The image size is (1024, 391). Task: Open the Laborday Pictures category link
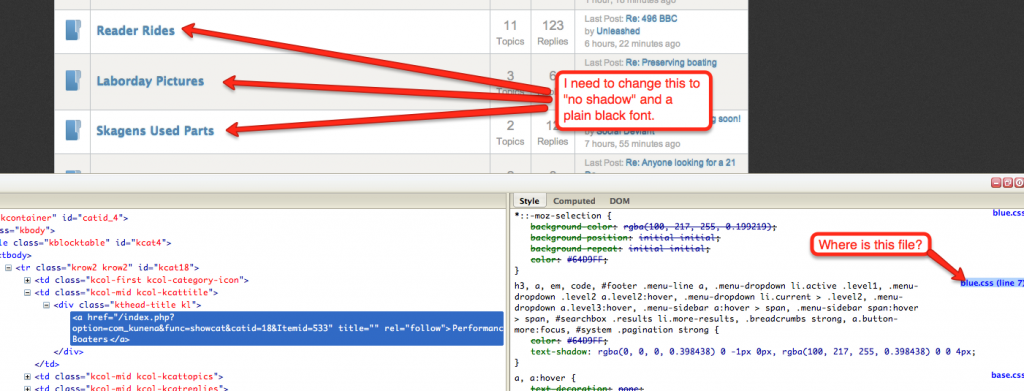point(150,81)
